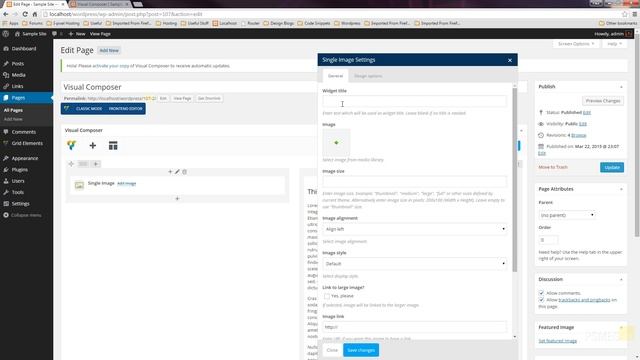This screenshot has height=360, width=640.
Task: Open the Appearance menu
Action: tap(24, 158)
